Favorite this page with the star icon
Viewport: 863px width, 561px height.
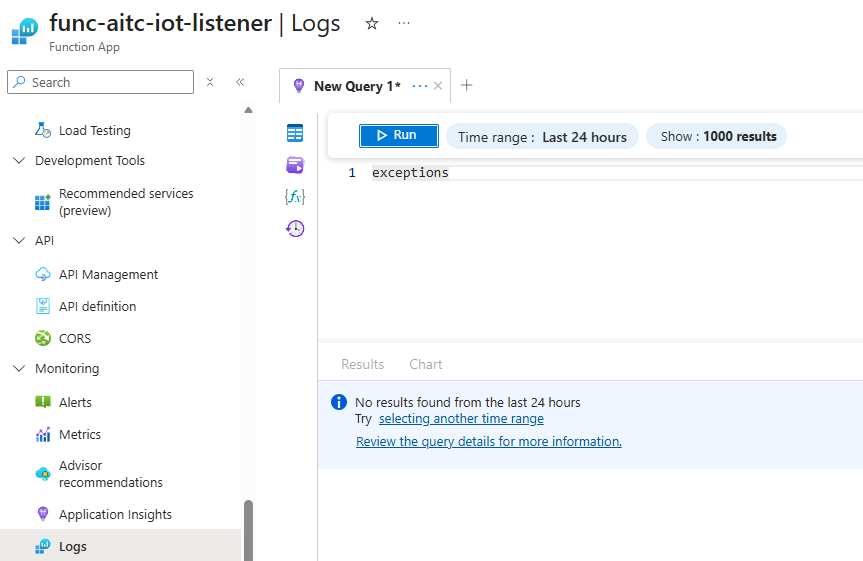(x=372, y=24)
